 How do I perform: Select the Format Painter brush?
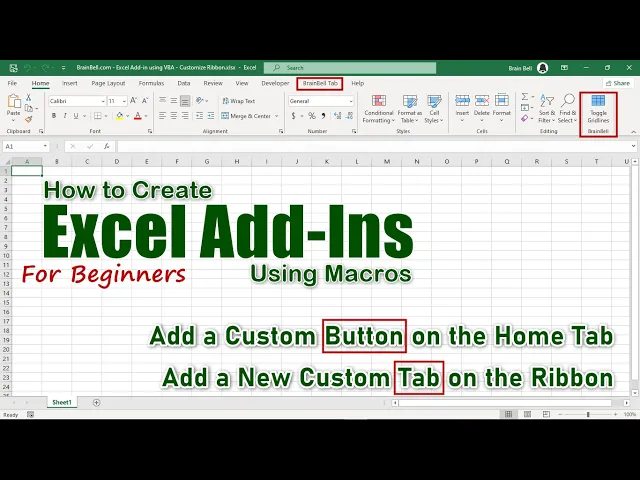29,119
